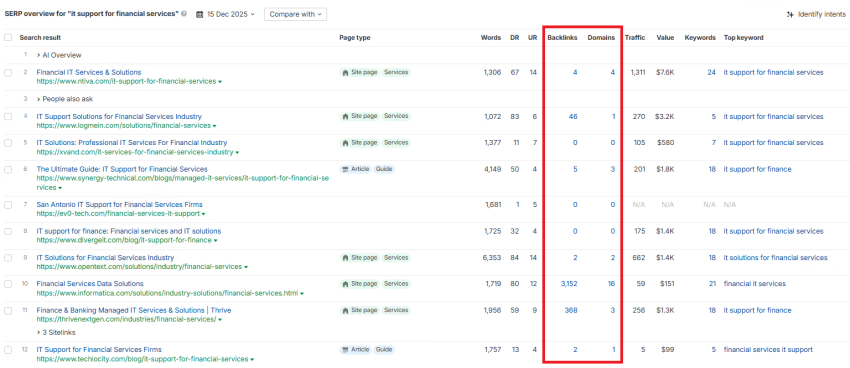Click the 46 backlinks value for logmein
This screenshot has height=368, width=850.
pyautogui.click(x=574, y=117)
